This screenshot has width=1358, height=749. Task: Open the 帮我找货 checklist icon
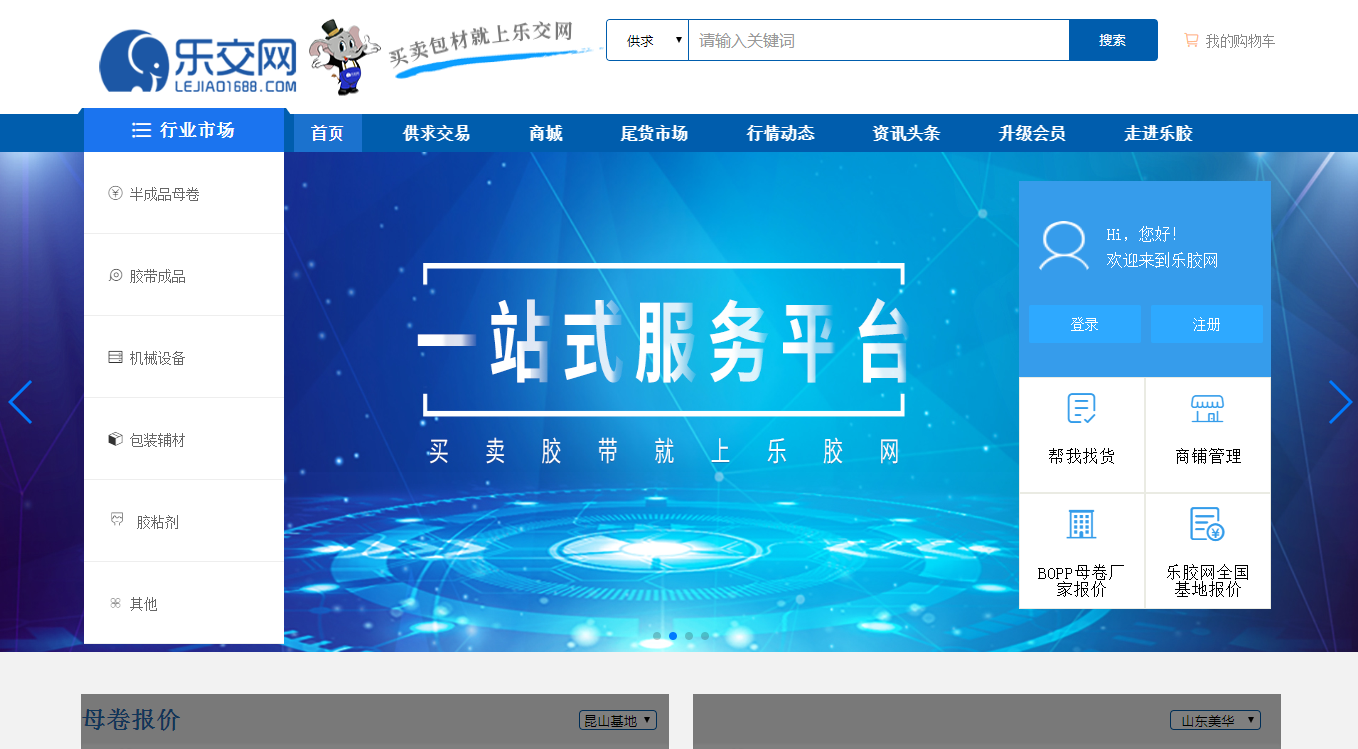1082,408
